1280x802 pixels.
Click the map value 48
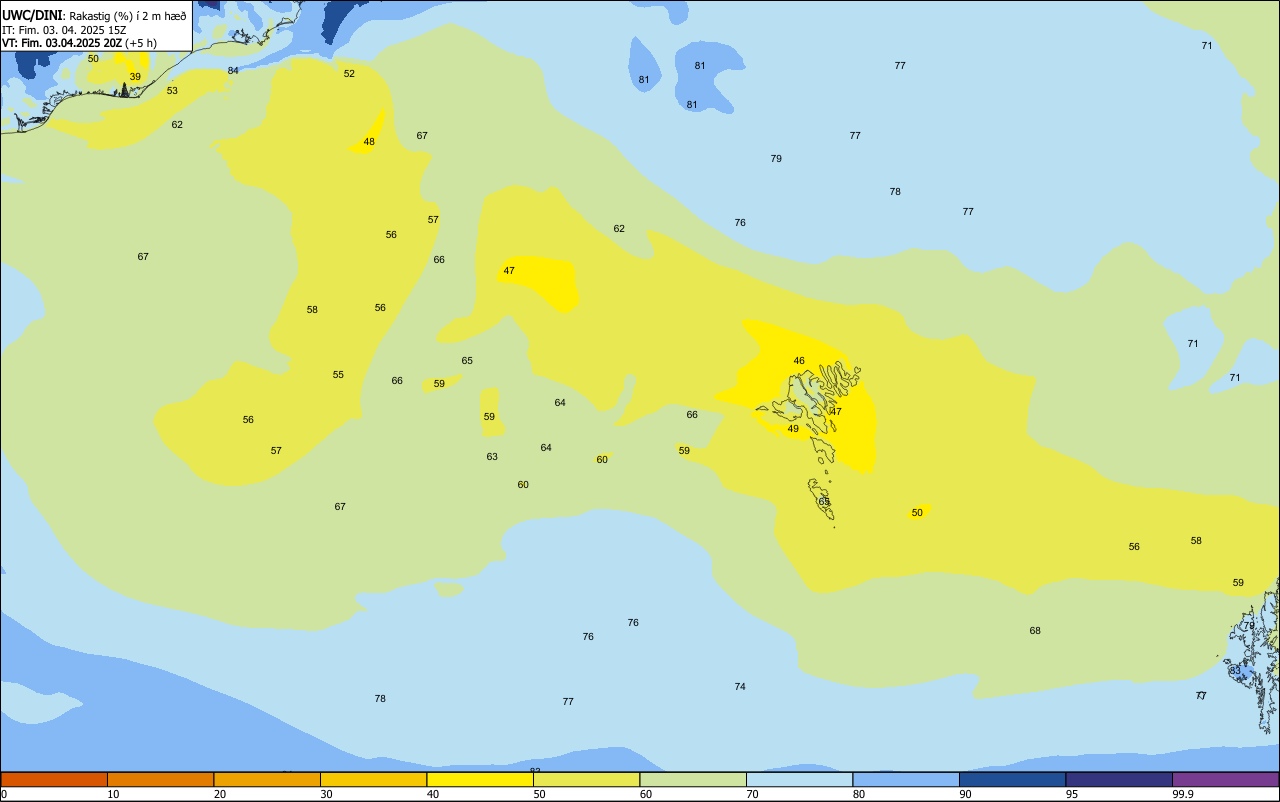pos(369,142)
